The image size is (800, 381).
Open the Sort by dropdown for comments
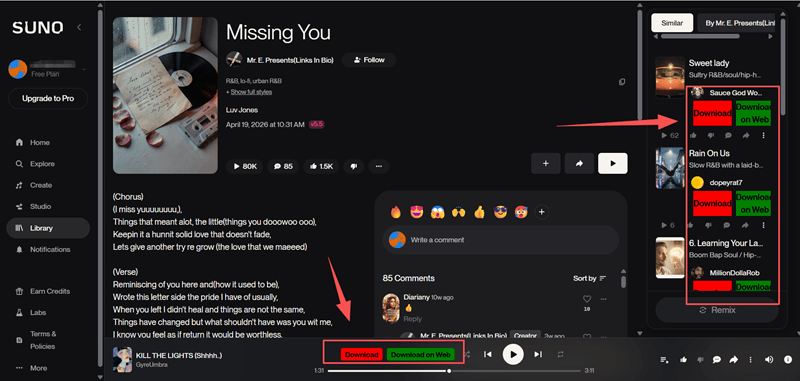pyautogui.click(x=589, y=278)
